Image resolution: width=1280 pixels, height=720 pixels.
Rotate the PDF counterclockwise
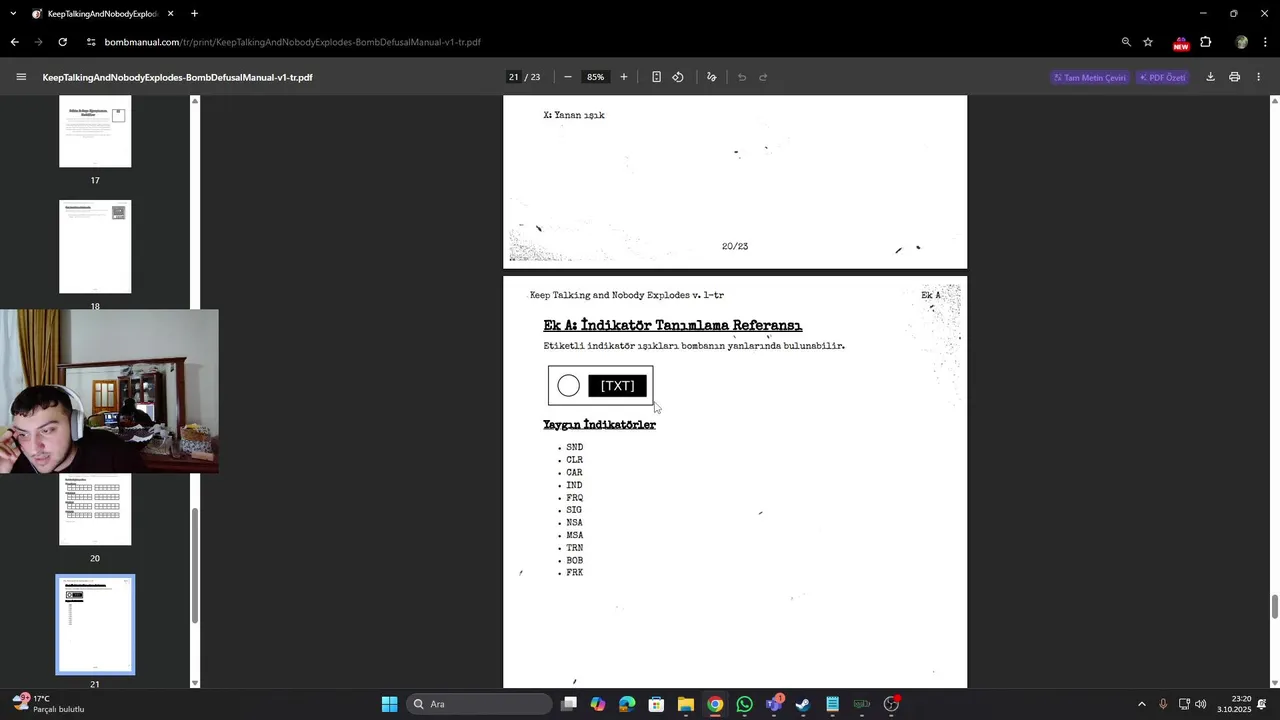click(x=678, y=77)
